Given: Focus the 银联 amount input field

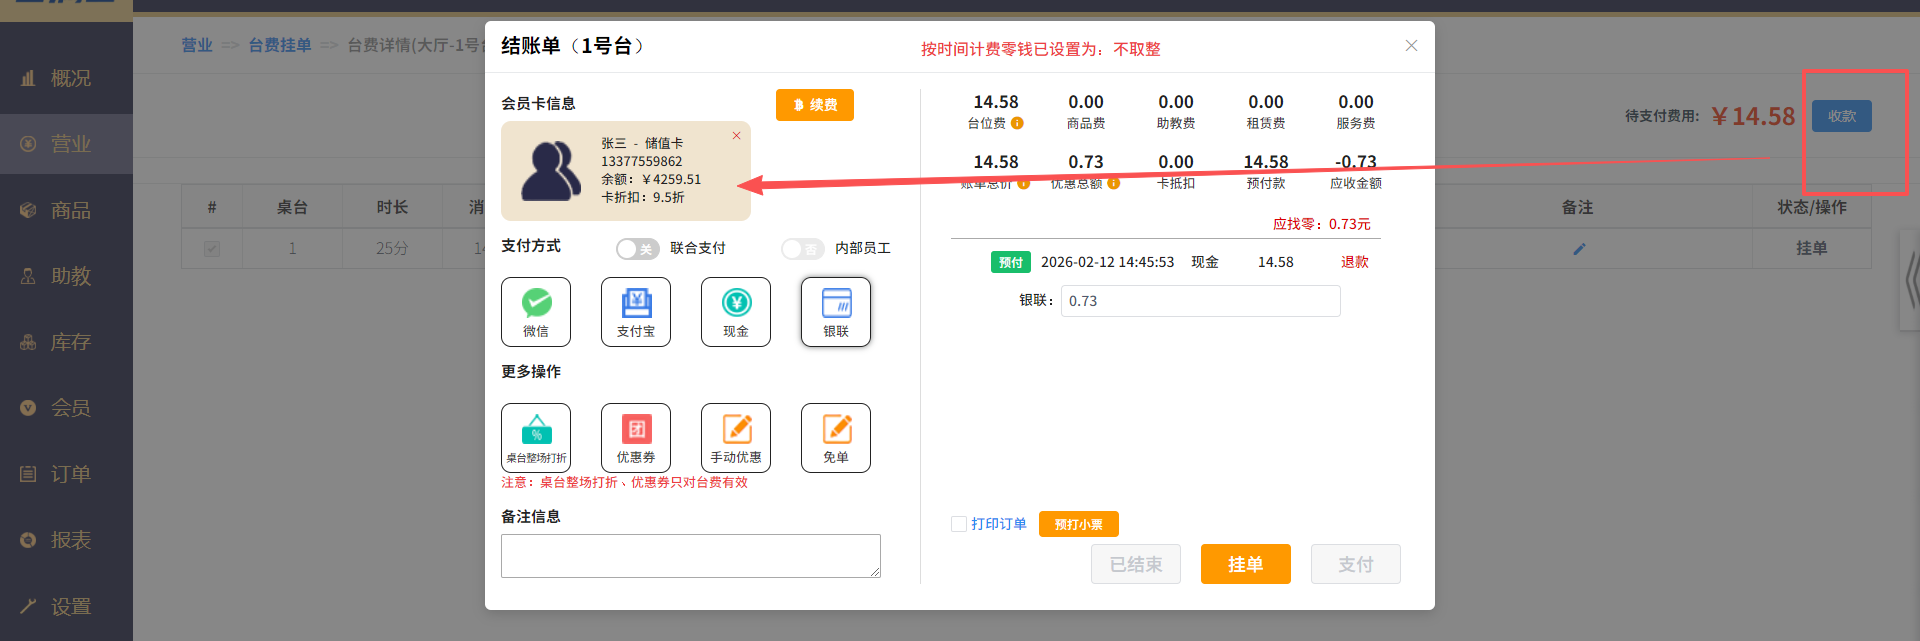Looking at the screenshot, I should coord(1200,301).
